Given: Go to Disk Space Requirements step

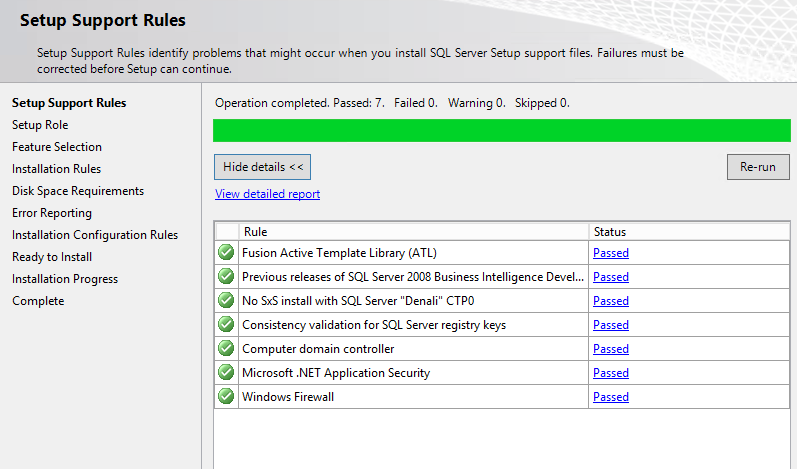Looking at the screenshot, I should [78, 191].
